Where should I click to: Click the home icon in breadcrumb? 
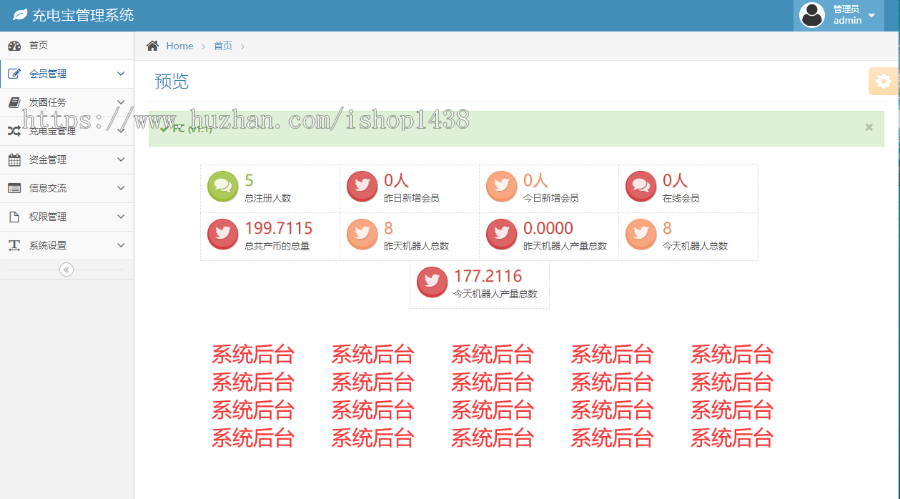click(x=152, y=46)
